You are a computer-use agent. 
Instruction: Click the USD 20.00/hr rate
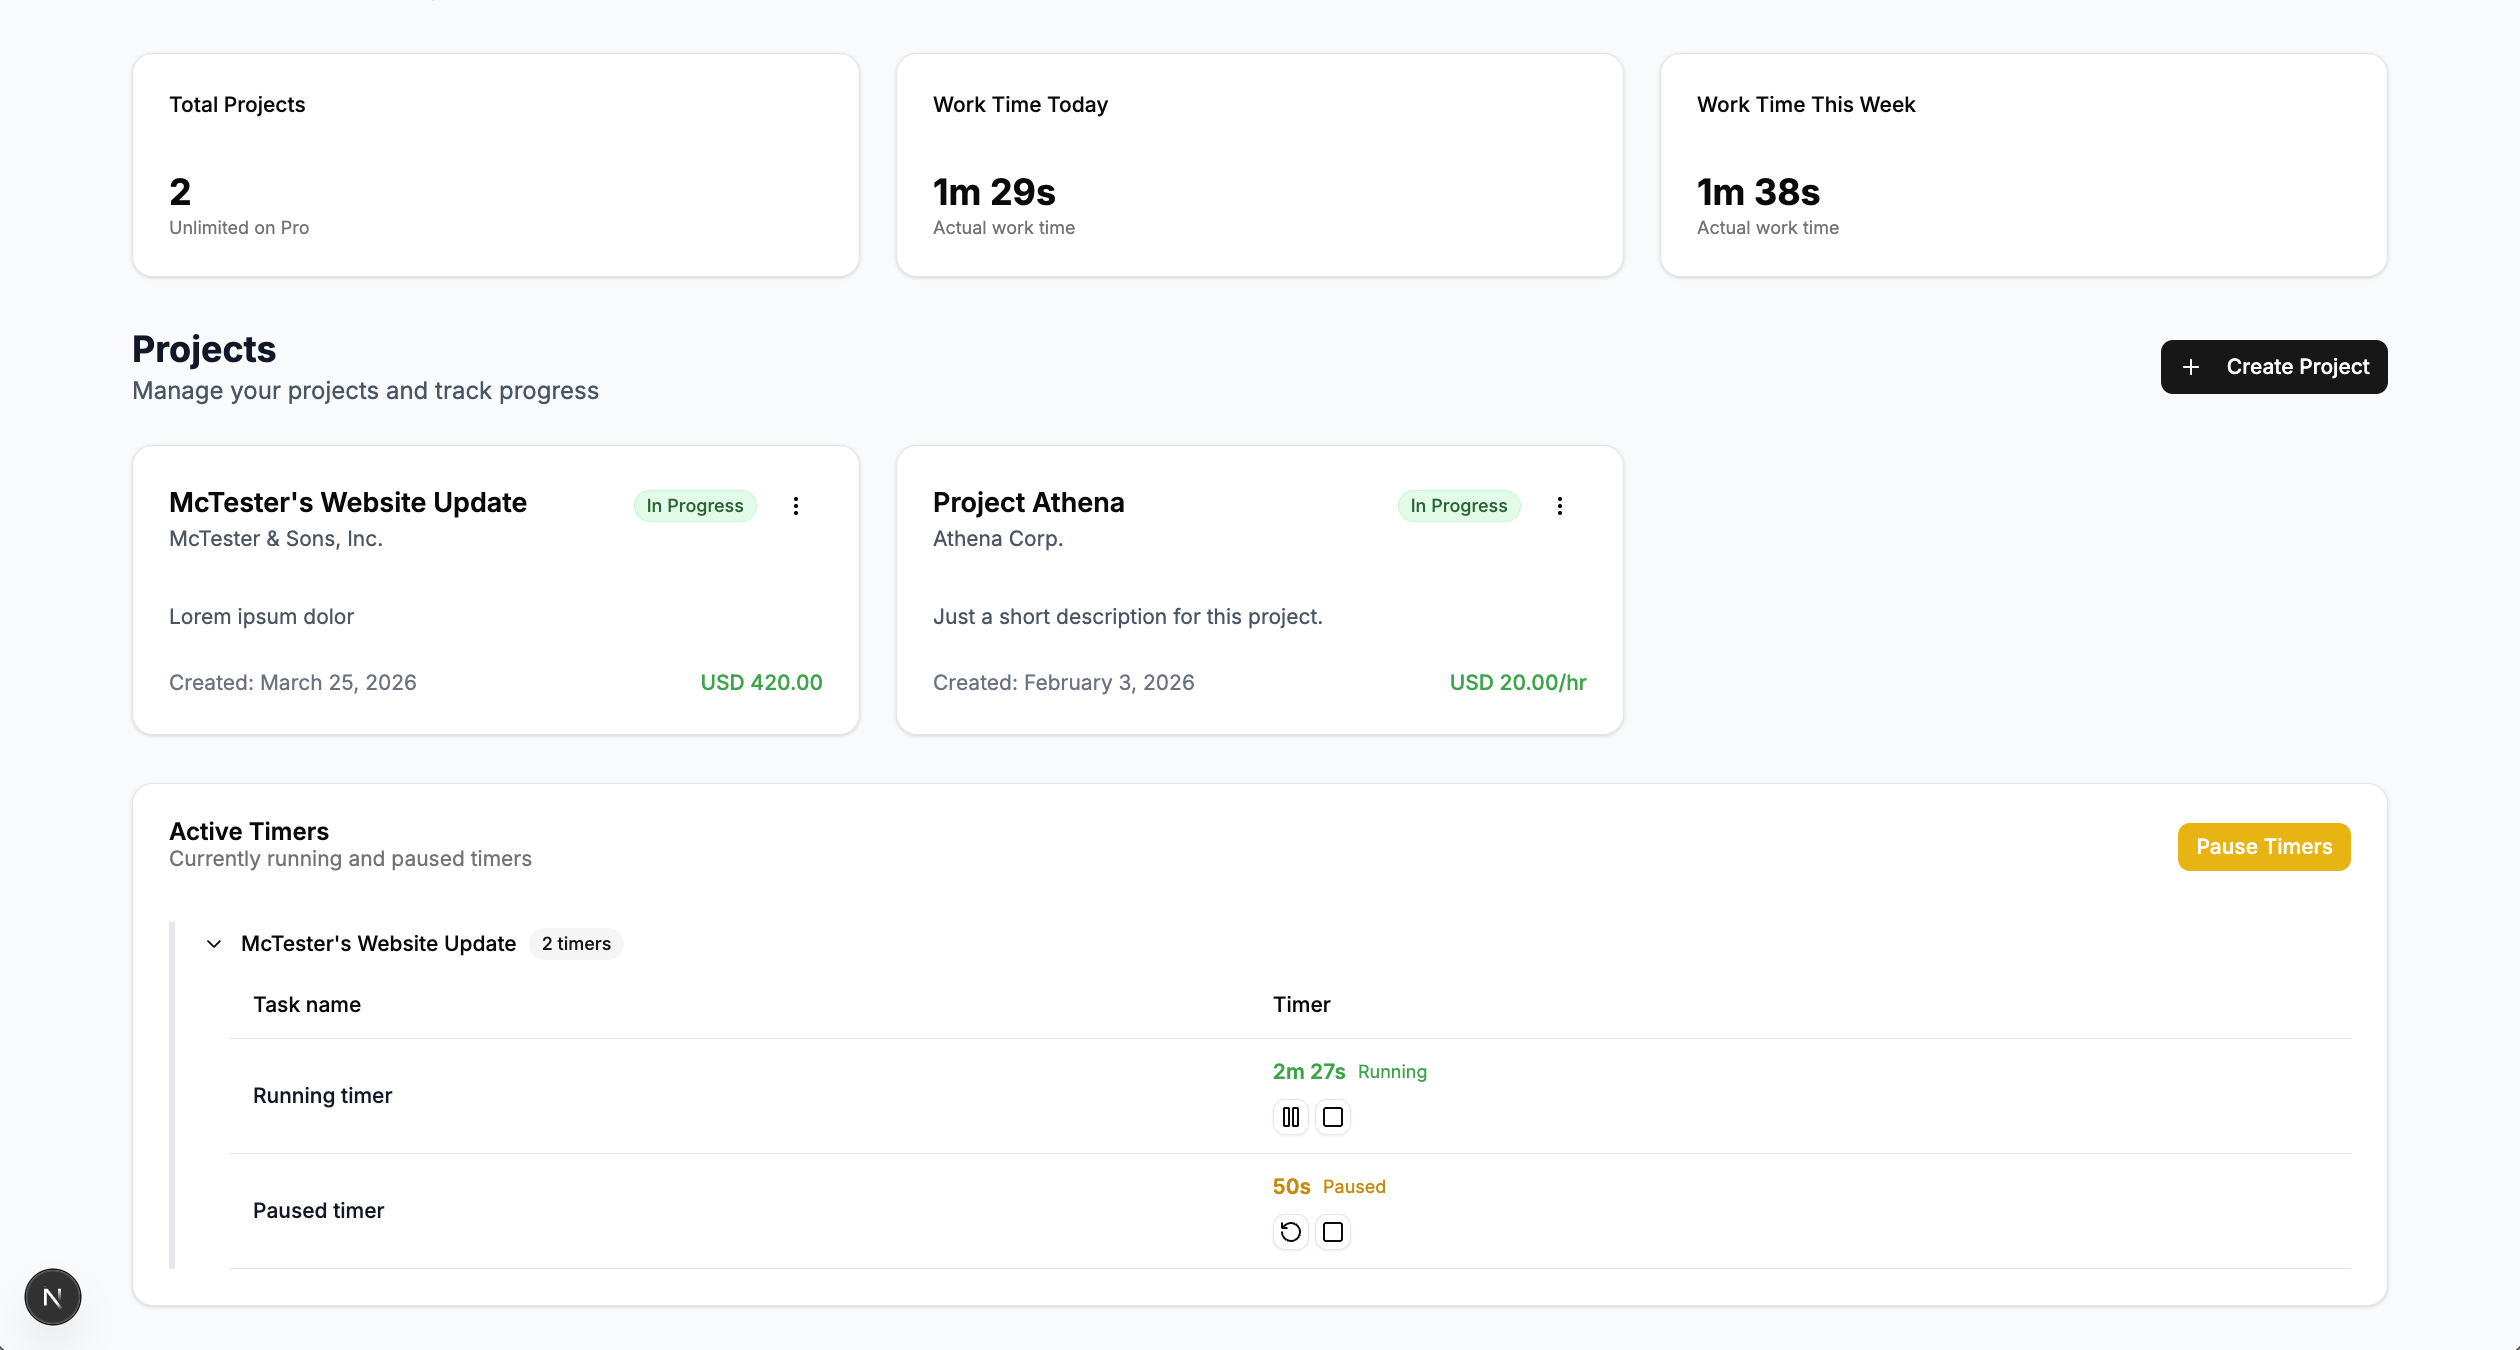(x=1517, y=683)
